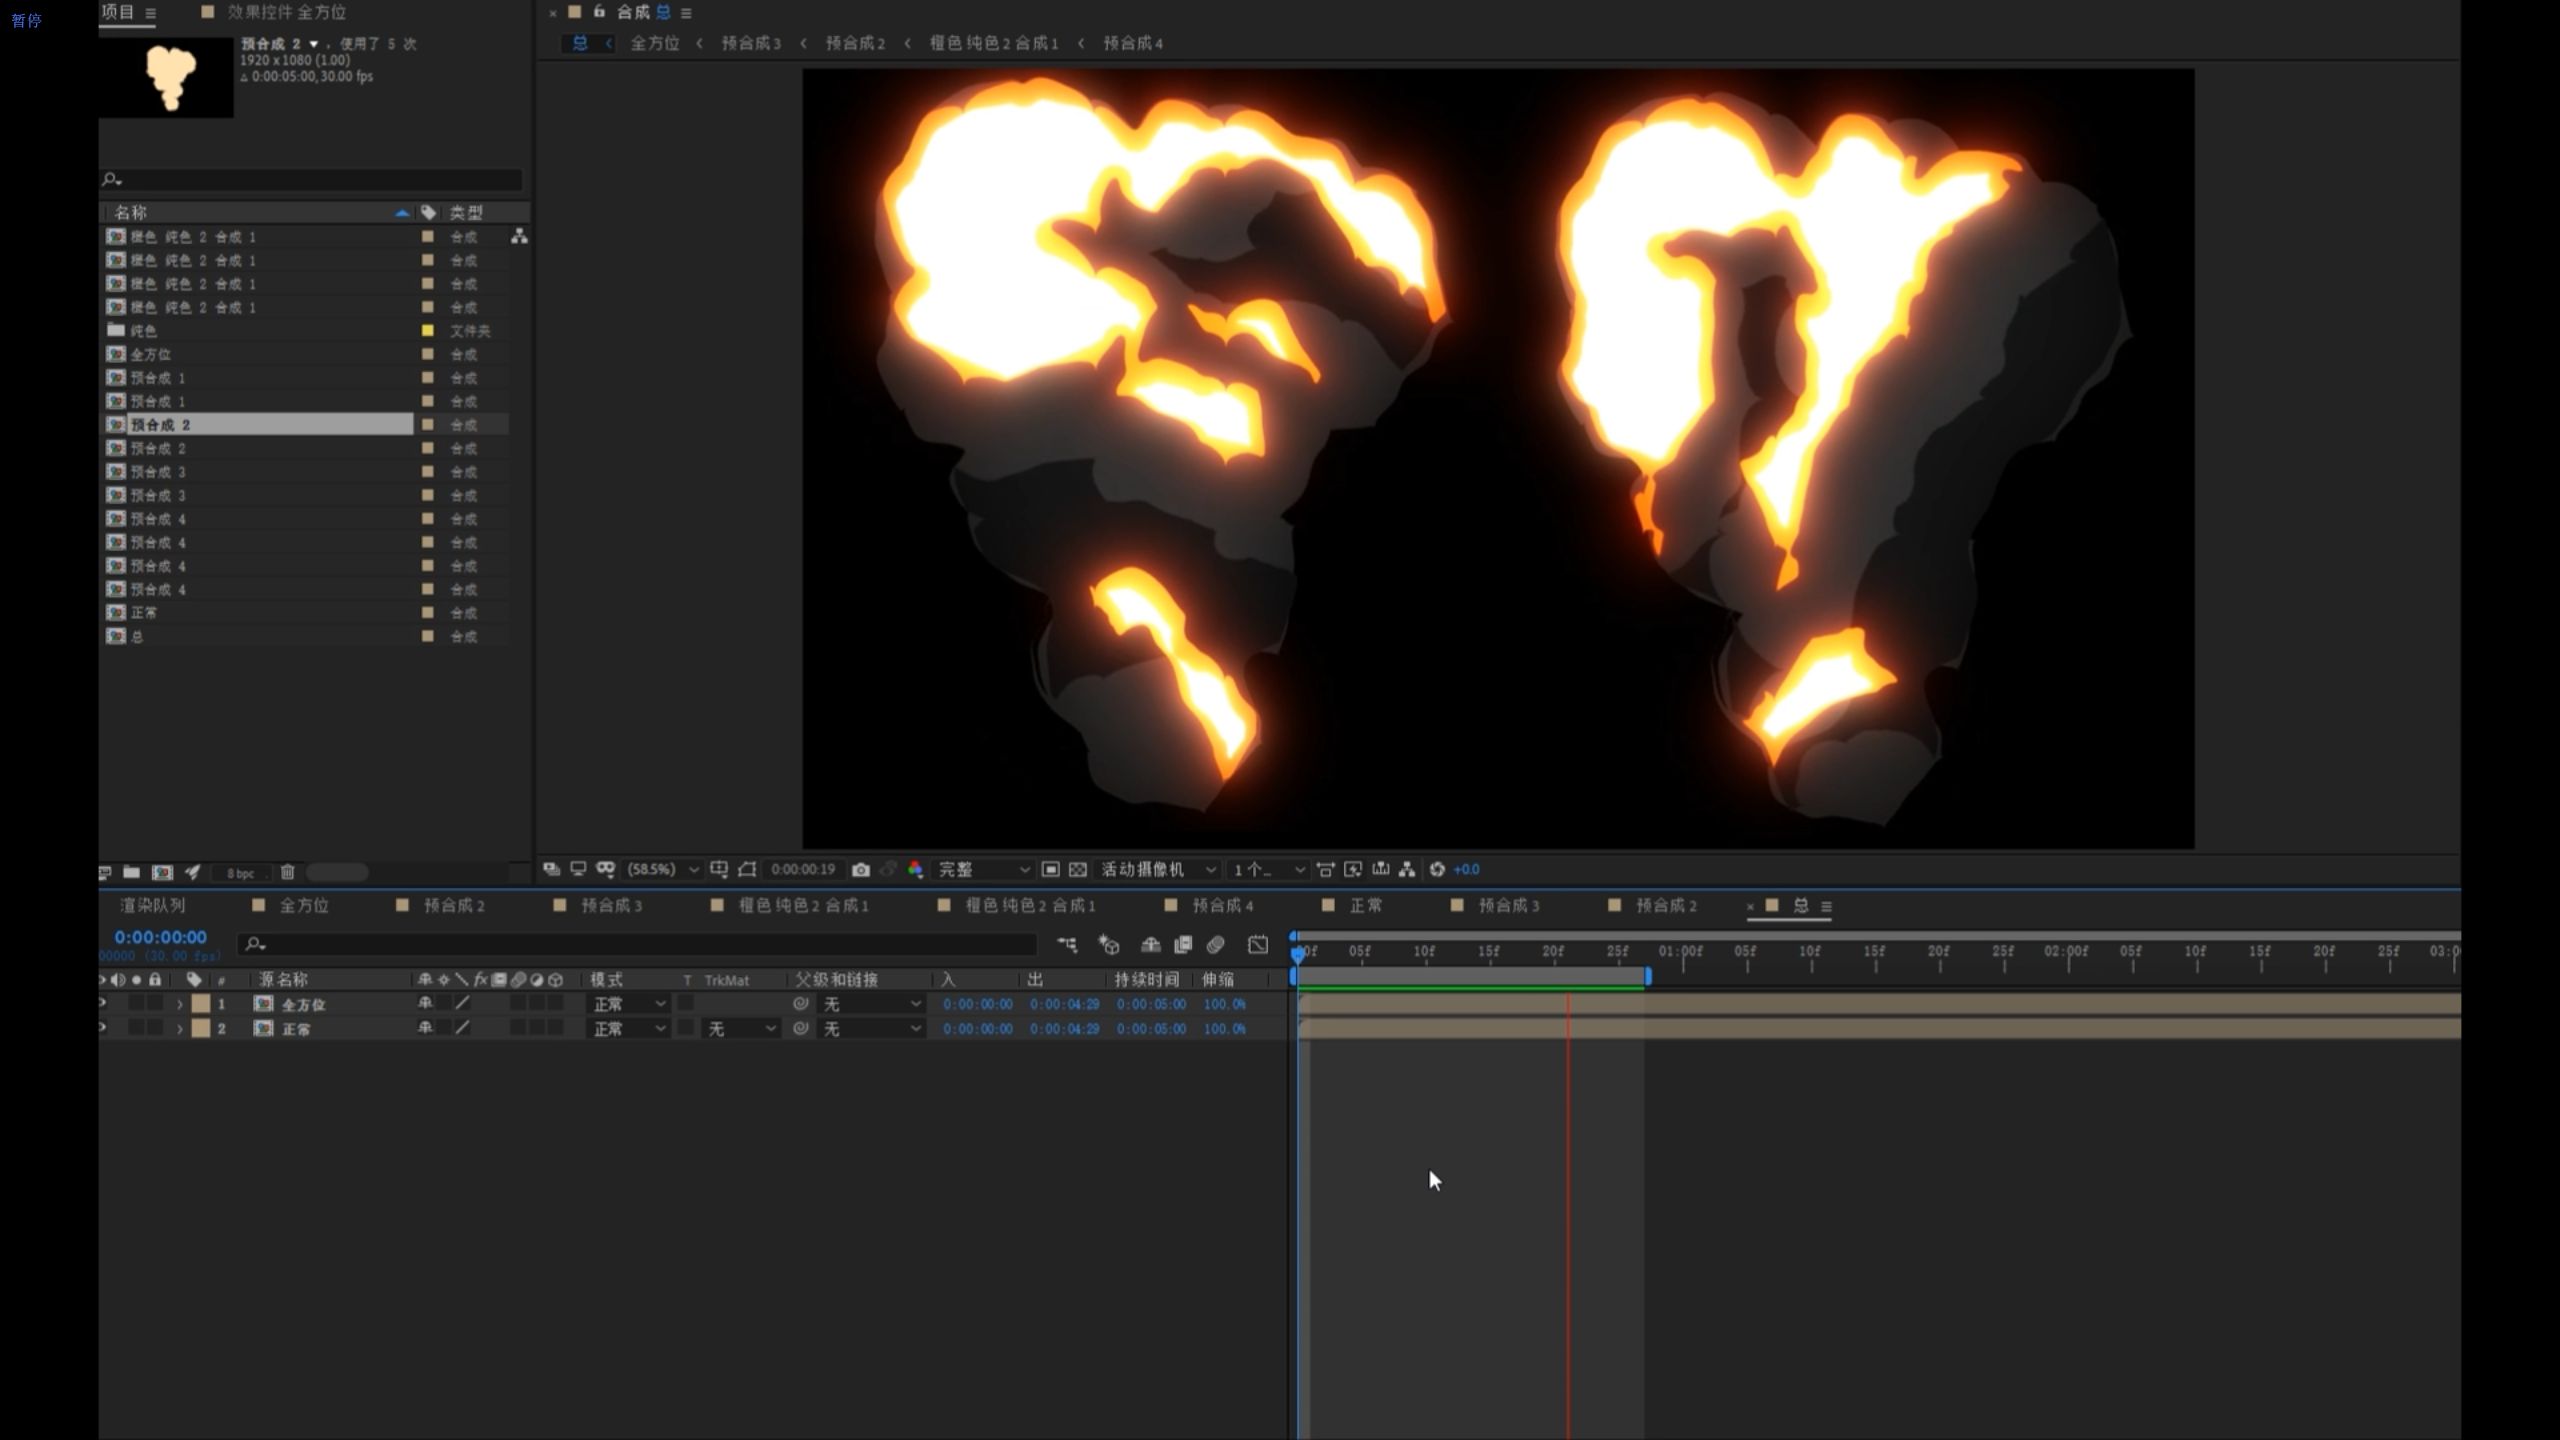
Task: Open the 活动摄像机 camera view dropdown
Action: (1158, 869)
